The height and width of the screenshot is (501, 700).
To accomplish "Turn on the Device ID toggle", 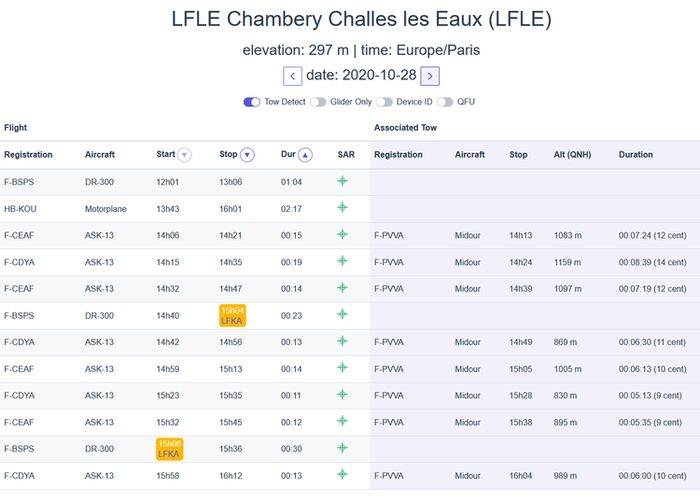I will click(x=384, y=102).
